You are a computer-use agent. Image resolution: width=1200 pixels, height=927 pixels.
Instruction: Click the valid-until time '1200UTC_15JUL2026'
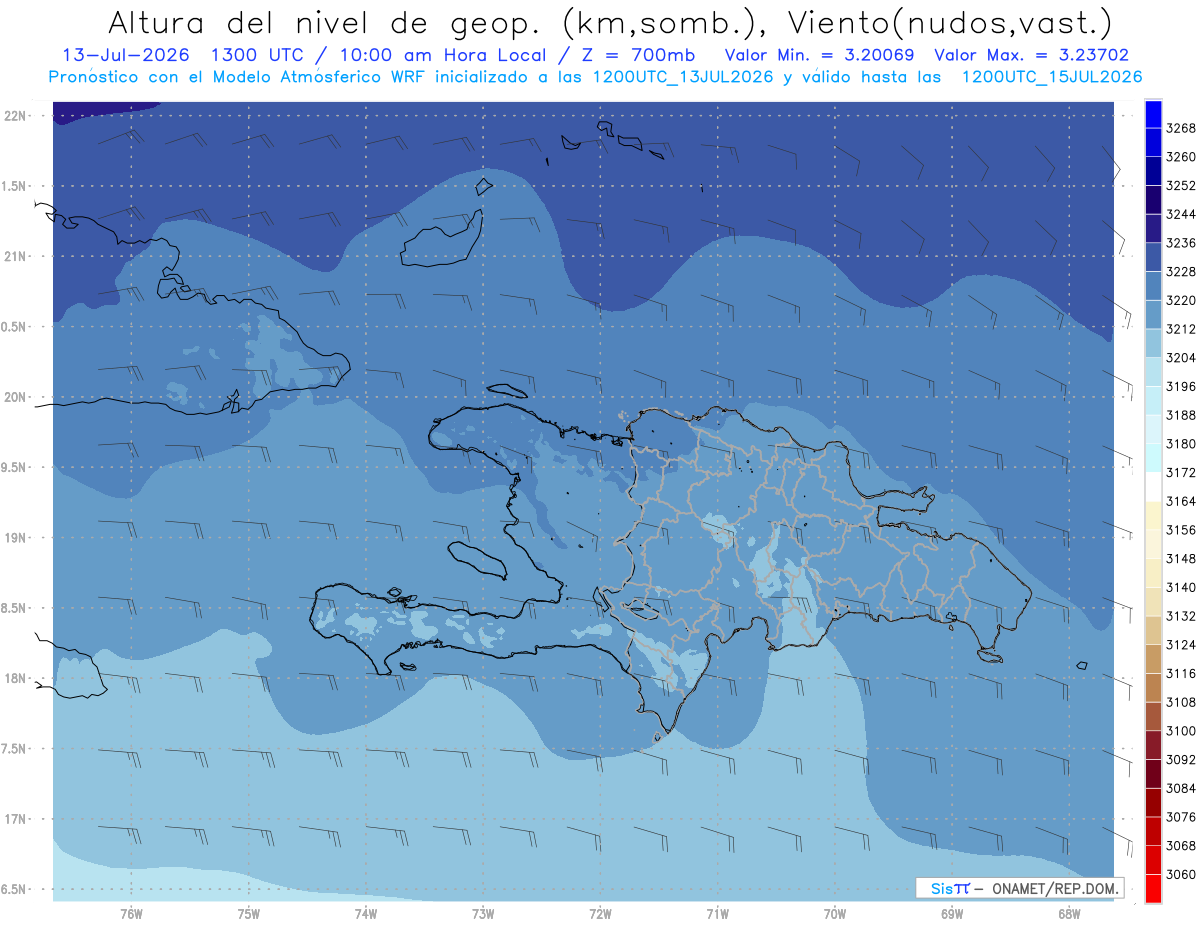coord(1052,77)
